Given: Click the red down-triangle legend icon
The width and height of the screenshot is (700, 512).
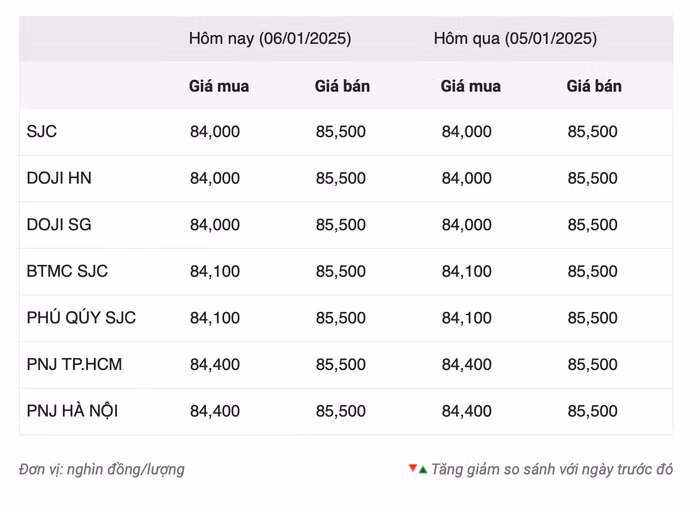Looking at the screenshot, I should (412, 469).
